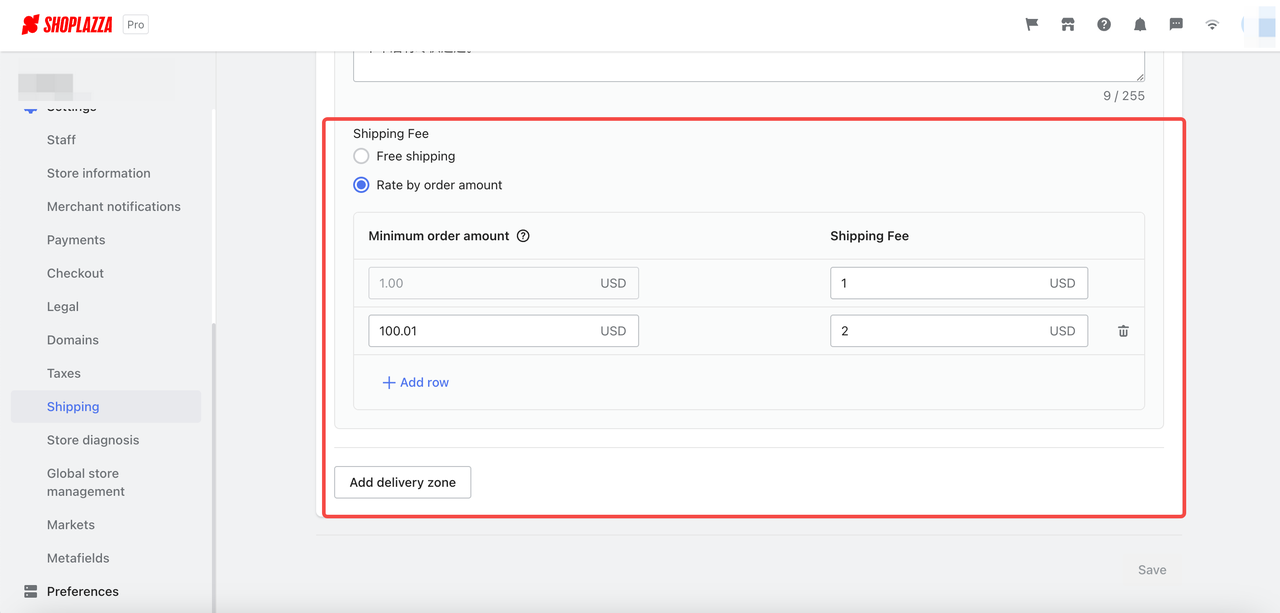Open the Preferences section

click(83, 591)
